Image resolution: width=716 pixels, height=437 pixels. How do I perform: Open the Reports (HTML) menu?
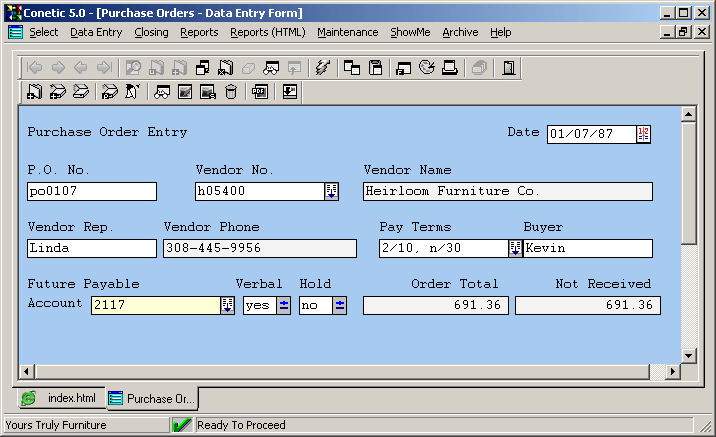pyautogui.click(x=267, y=32)
